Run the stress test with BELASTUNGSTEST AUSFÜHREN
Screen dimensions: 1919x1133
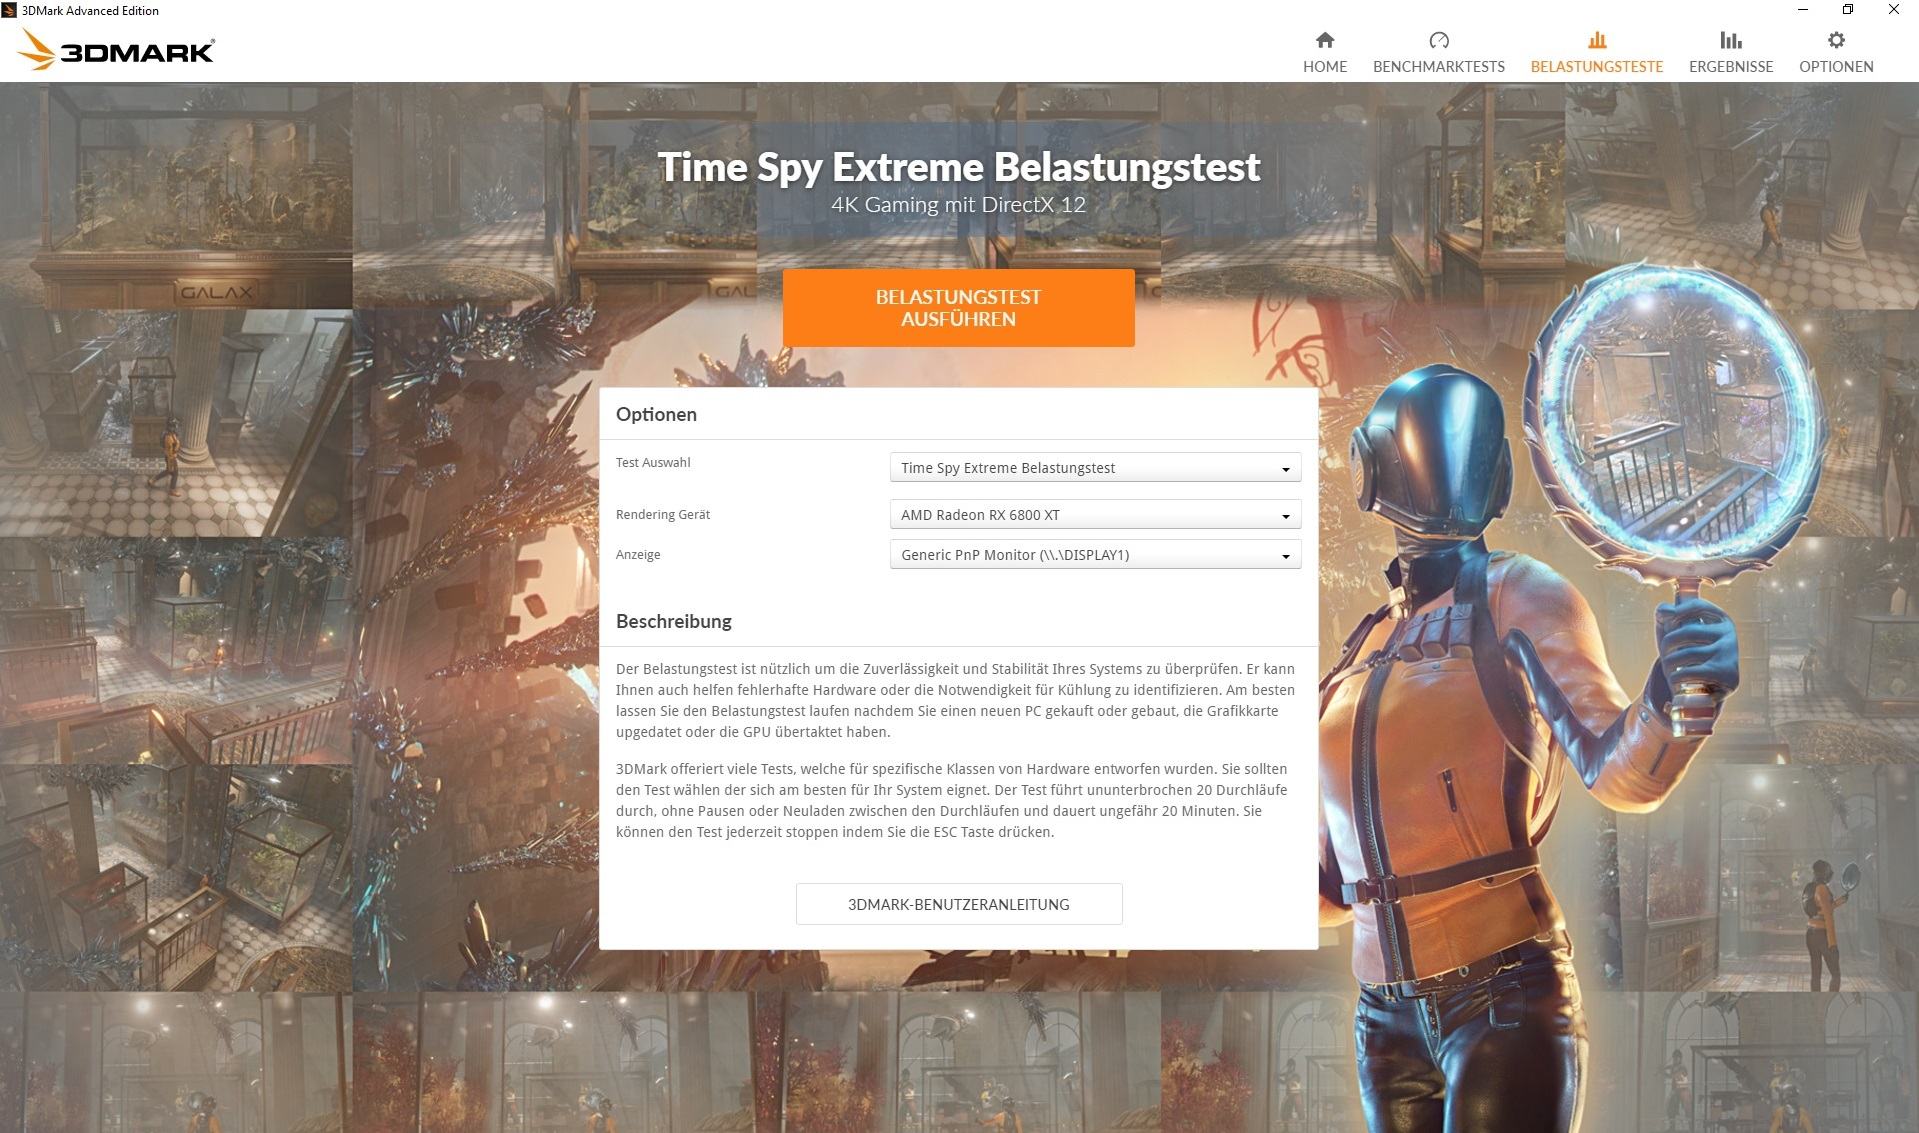958,308
